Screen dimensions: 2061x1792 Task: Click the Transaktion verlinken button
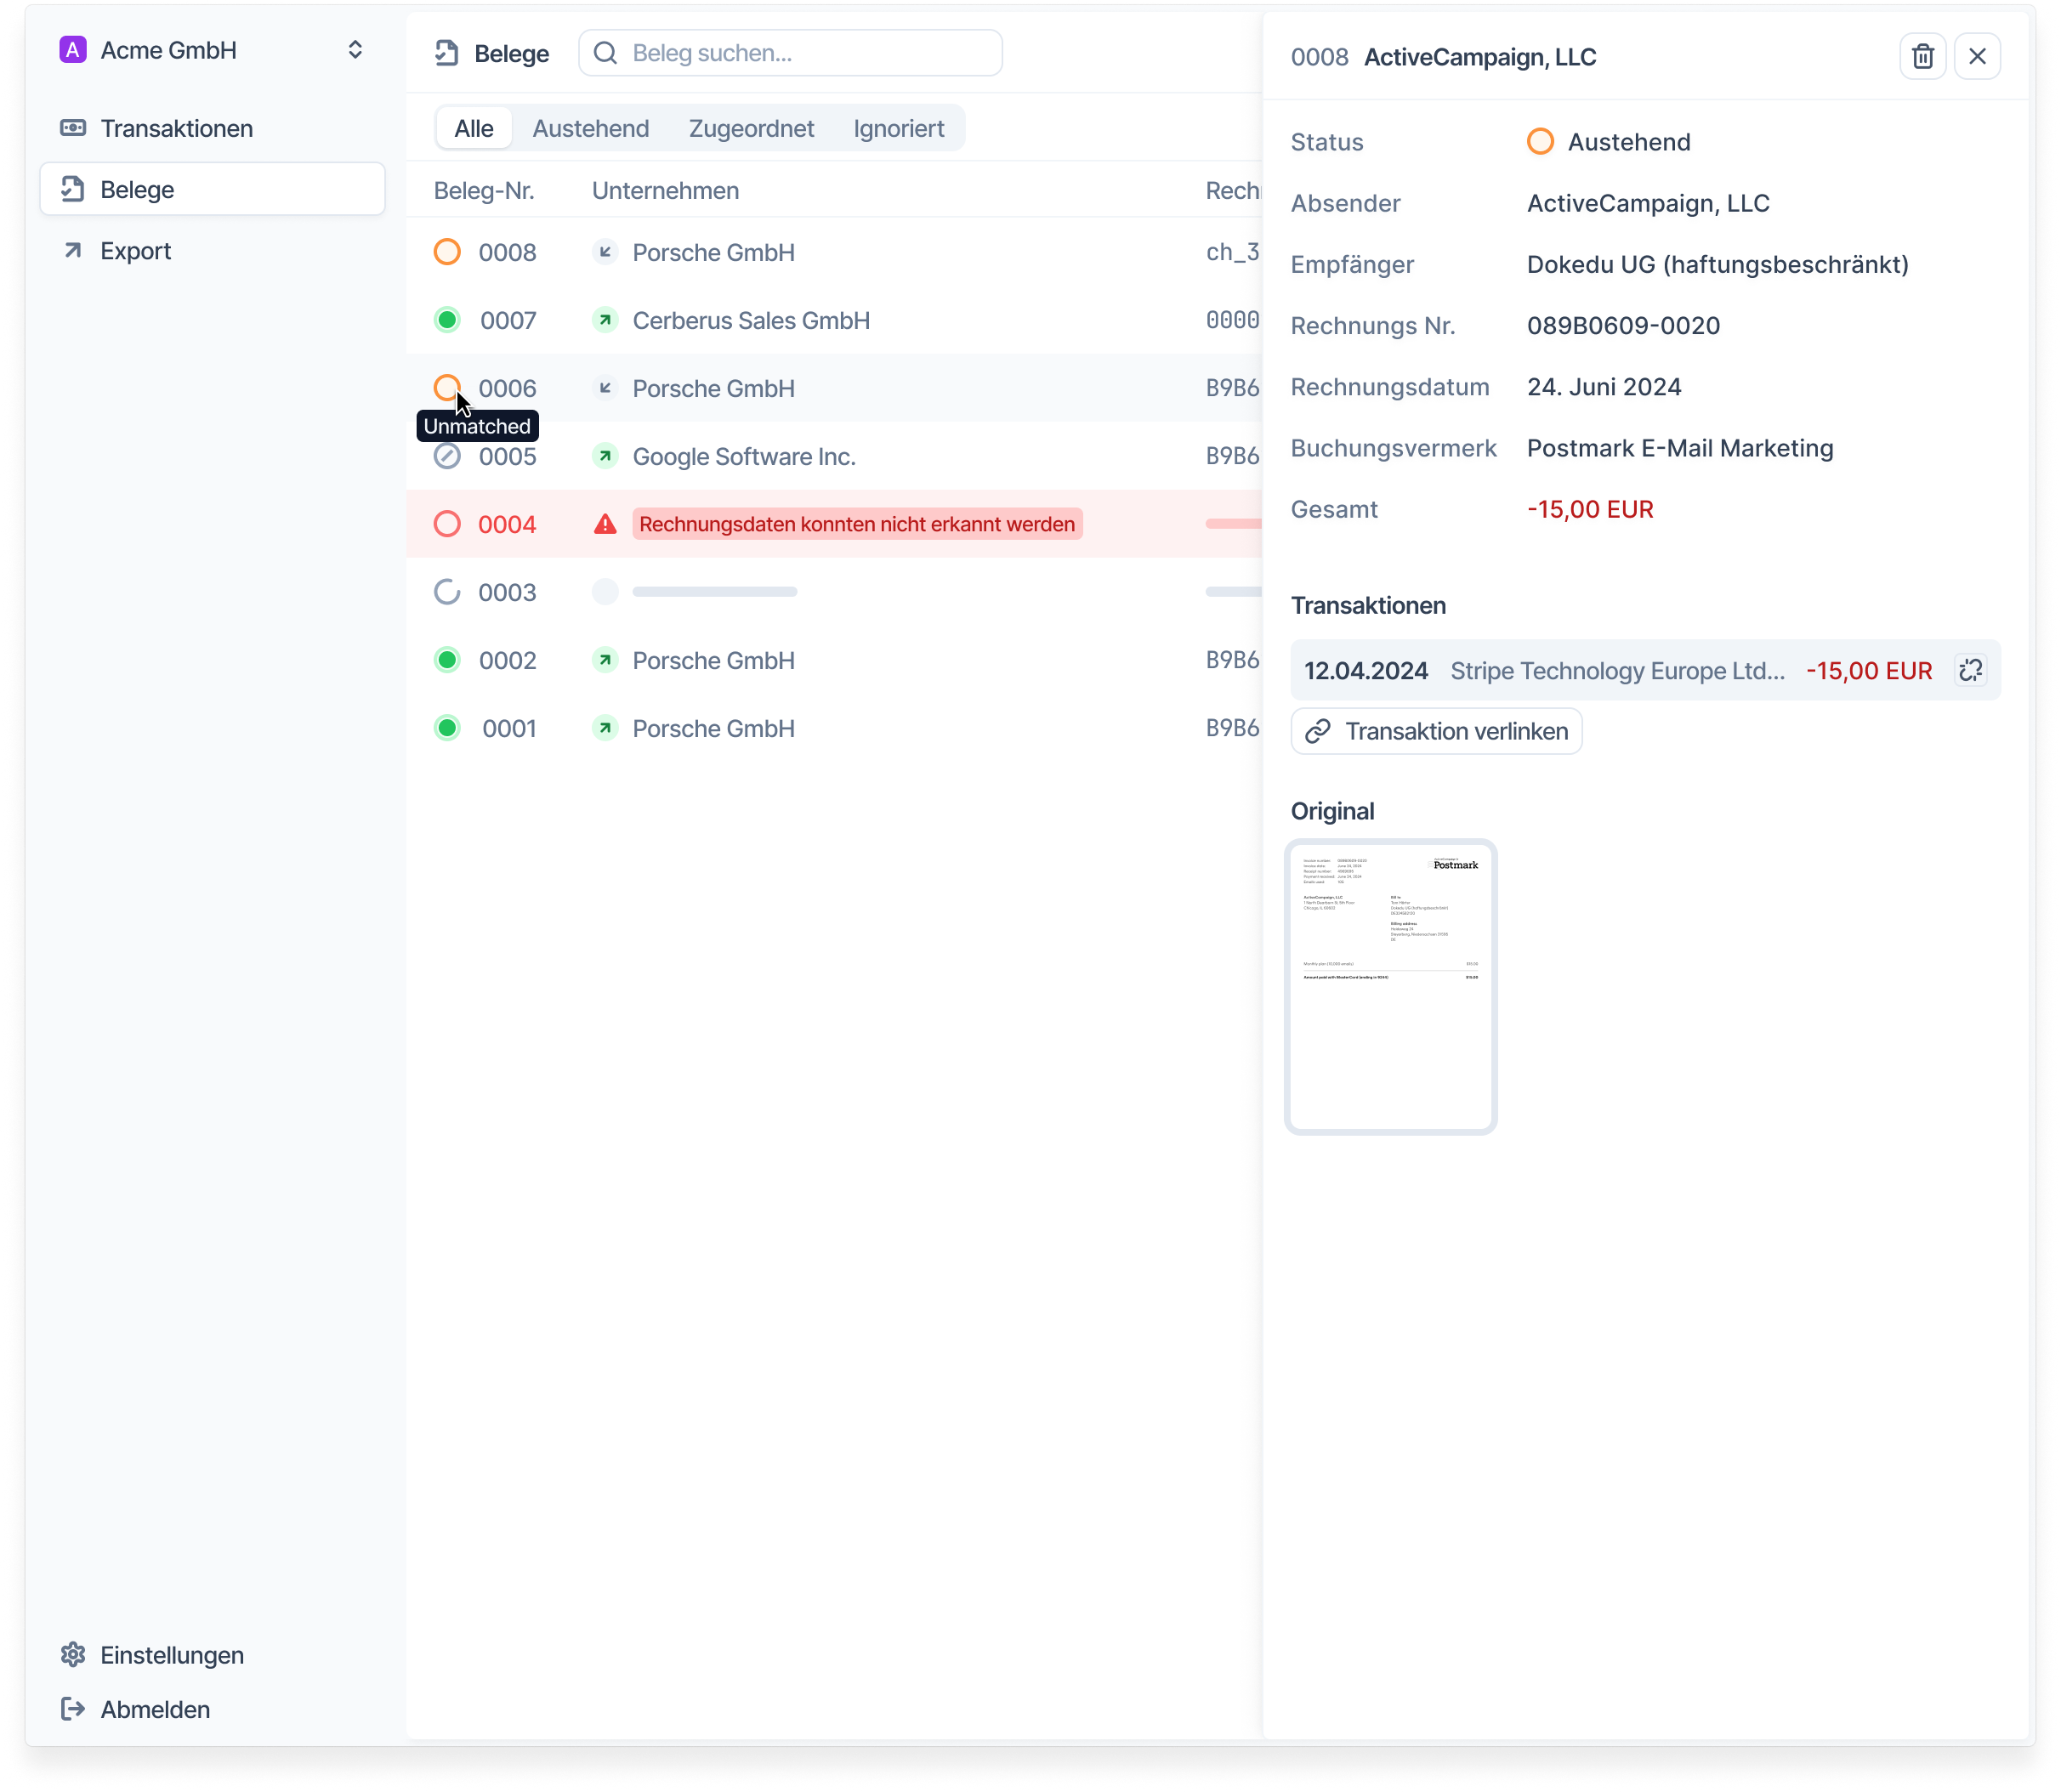click(1435, 731)
